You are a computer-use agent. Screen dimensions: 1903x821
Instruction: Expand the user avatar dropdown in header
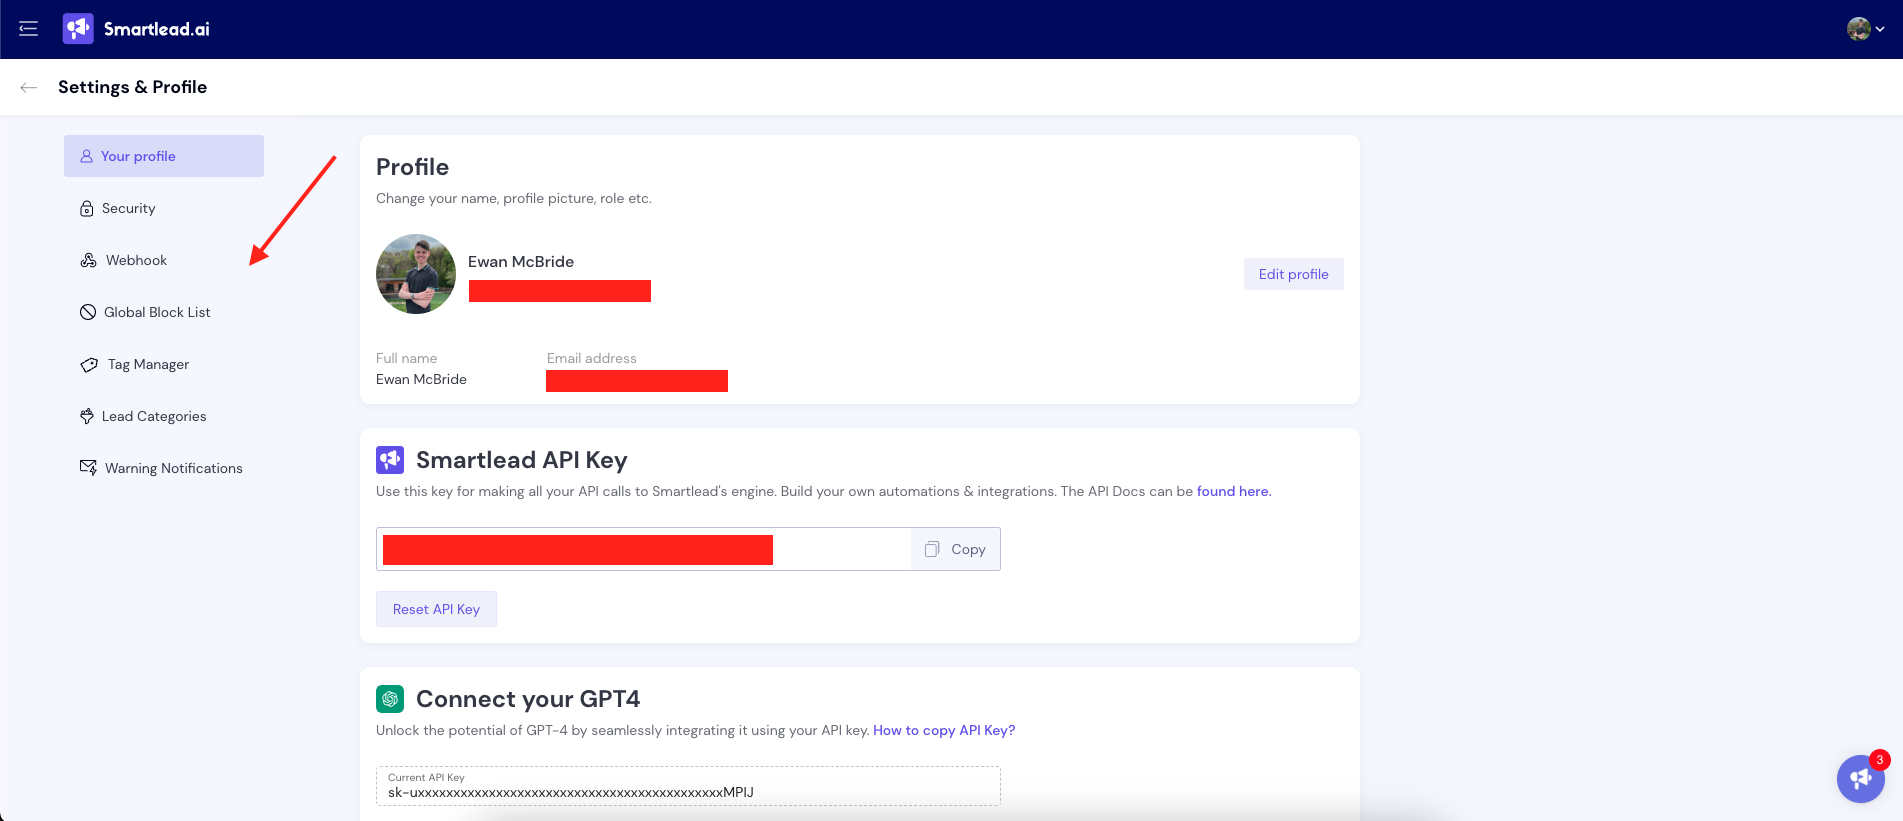[1865, 29]
